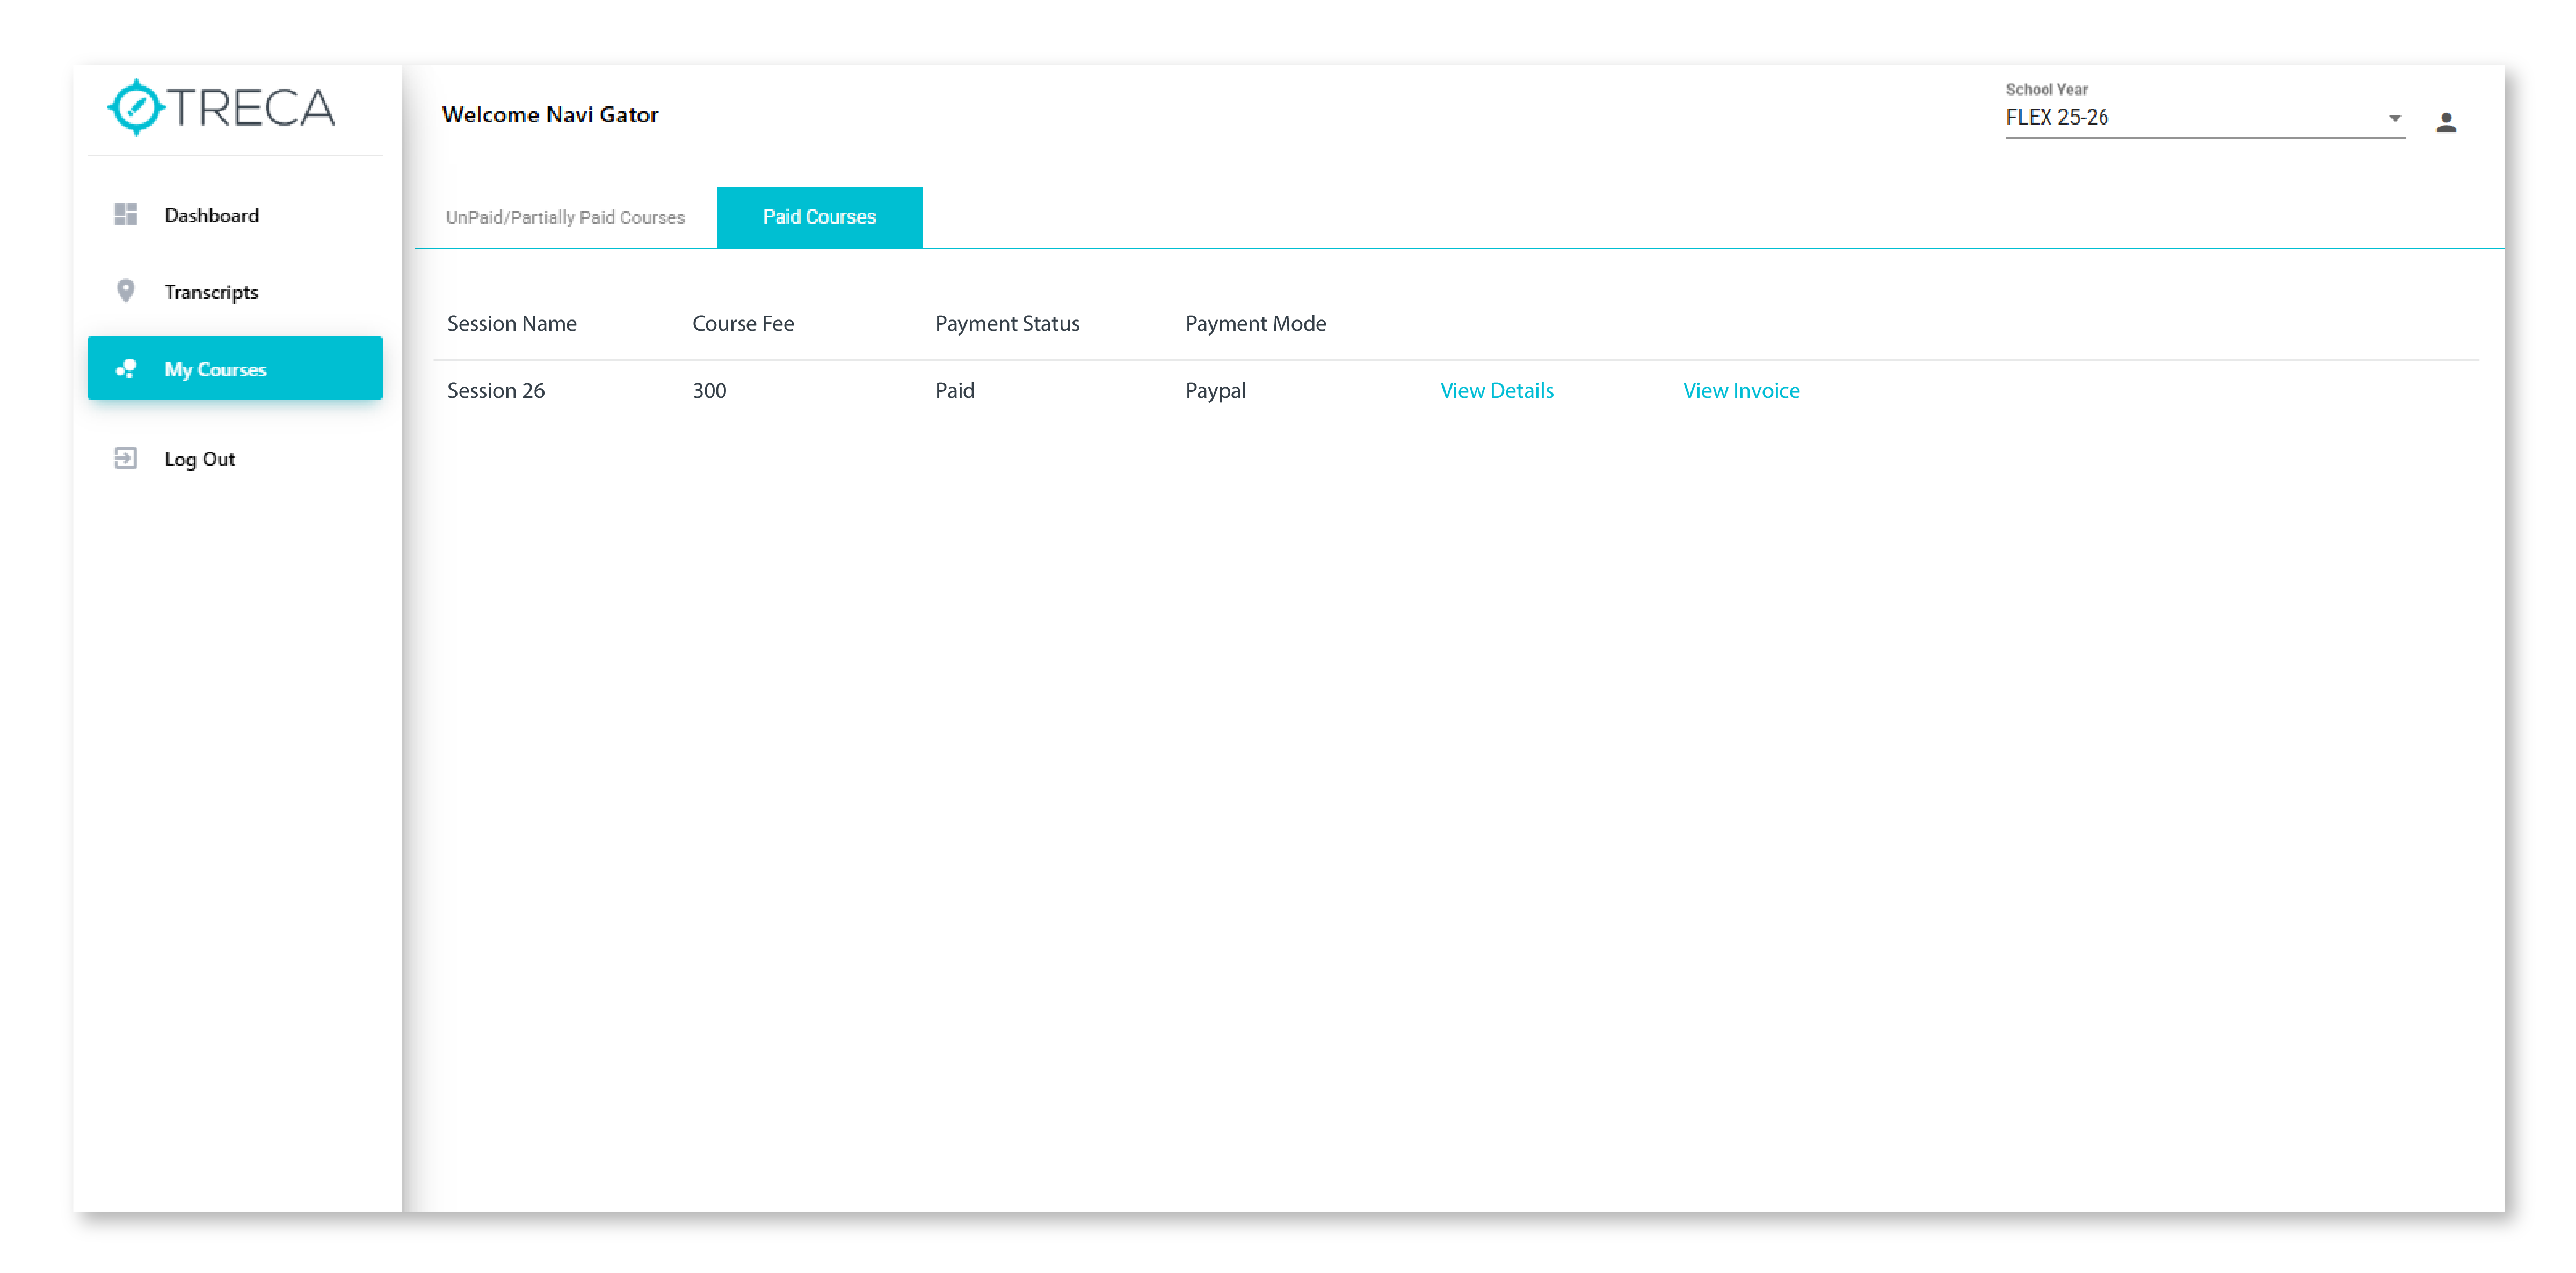
Task: Click the Course Fee column header
Action: coord(742,323)
